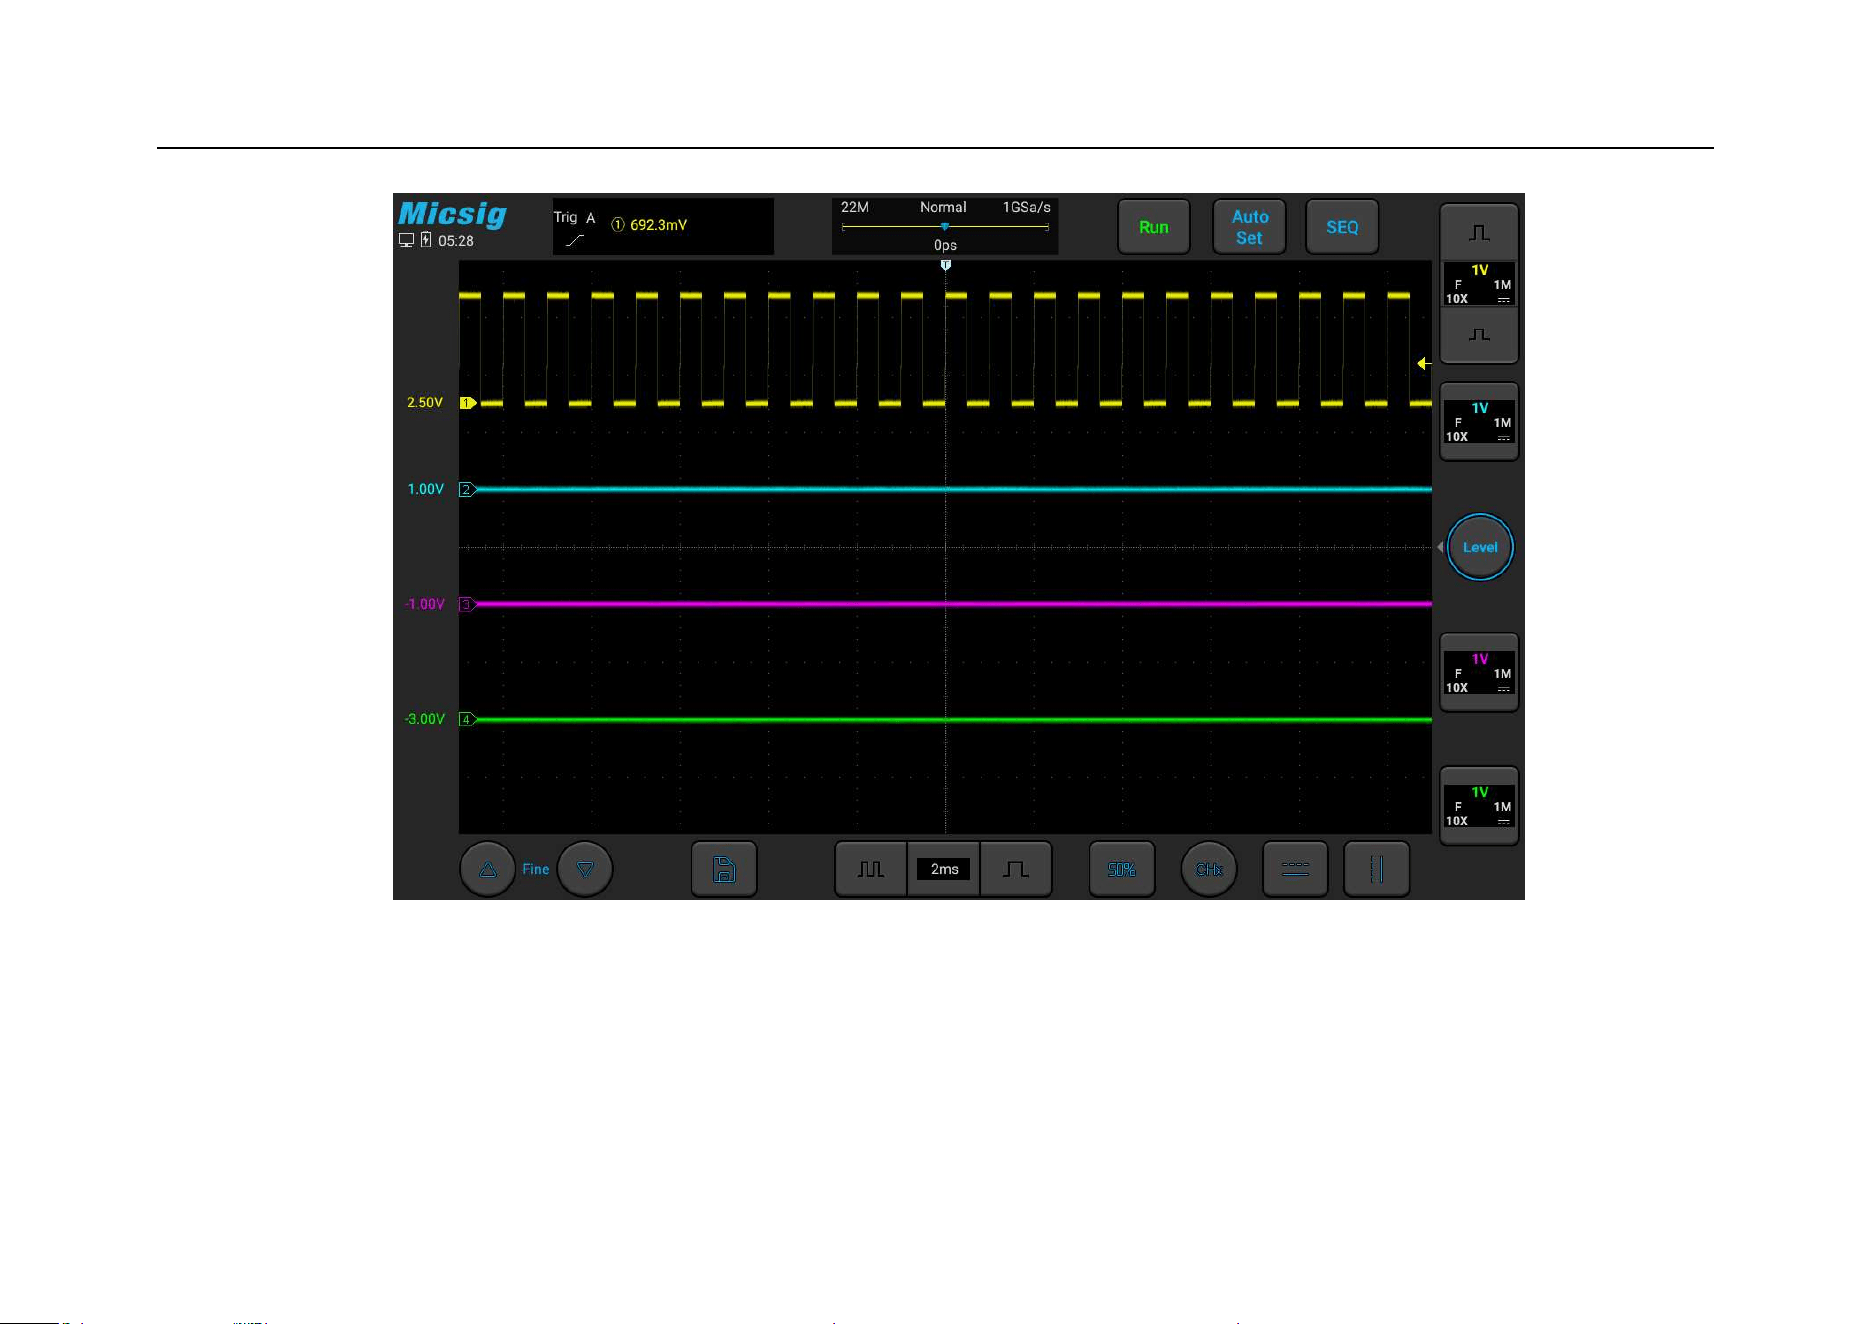The height and width of the screenshot is (1324, 1872).
Task: Select the channel 1 yellow ground marker
Action: pyautogui.click(x=467, y=403)
